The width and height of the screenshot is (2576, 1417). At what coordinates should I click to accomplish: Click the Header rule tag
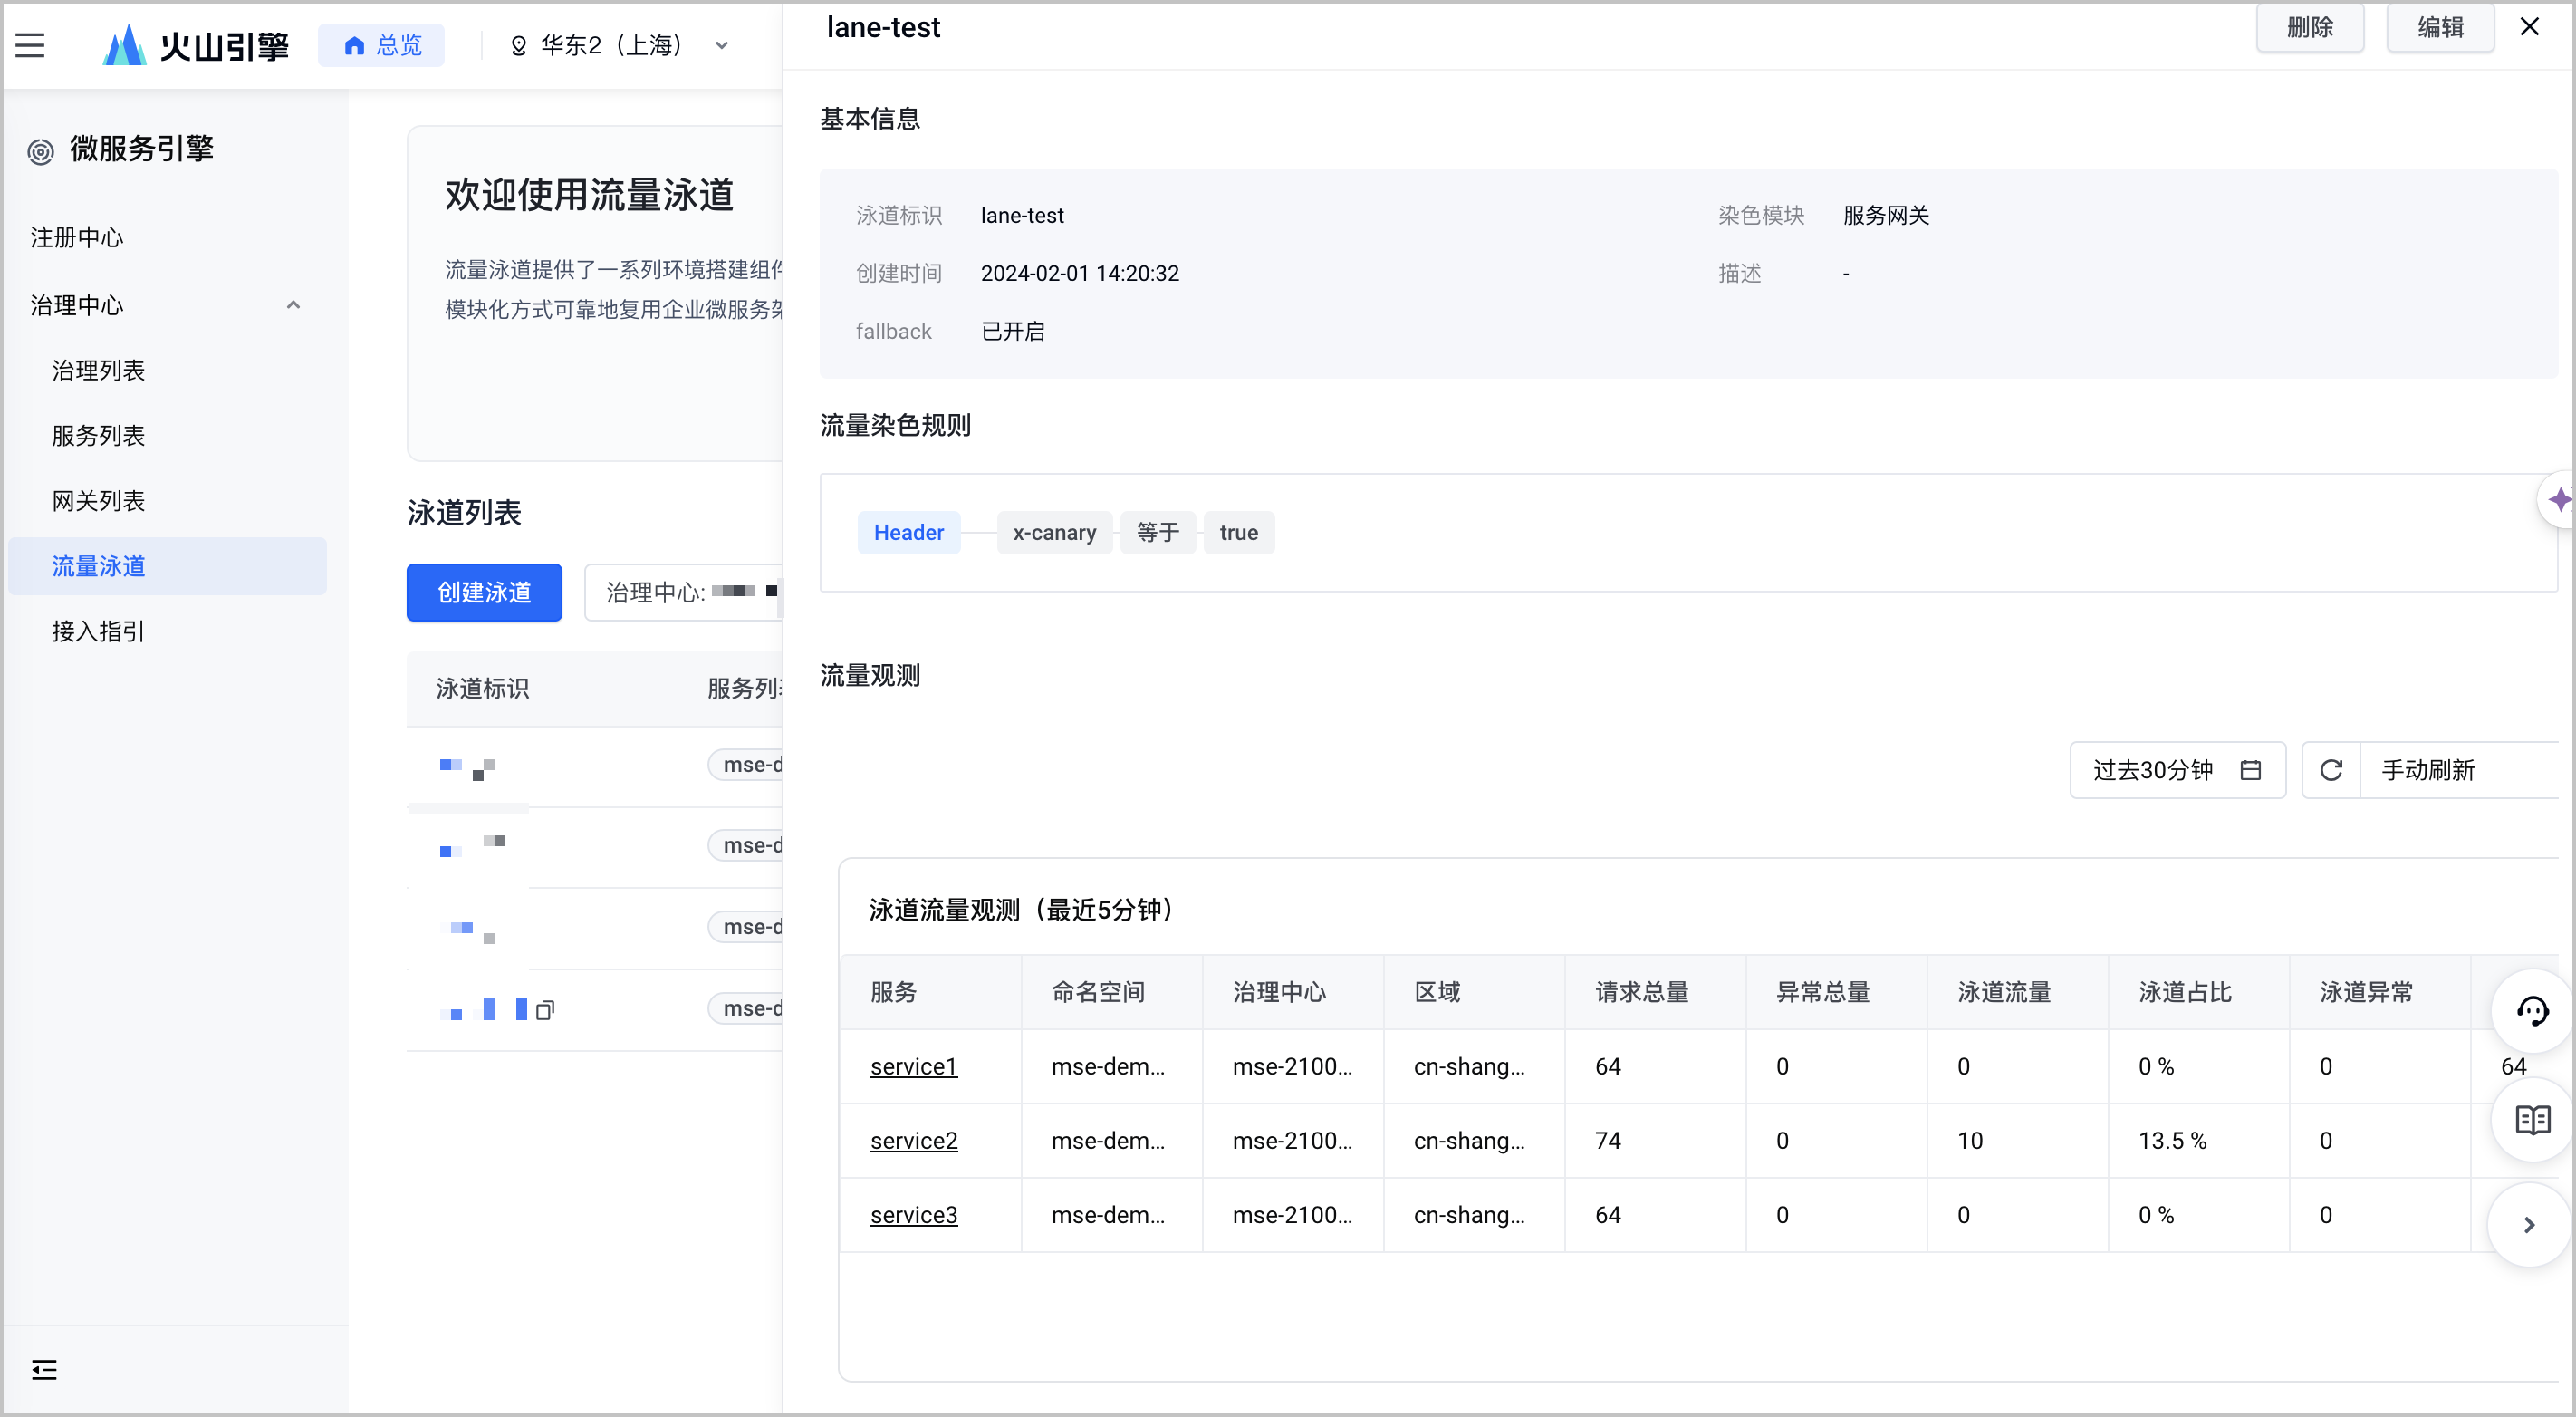tap(908, 532)
